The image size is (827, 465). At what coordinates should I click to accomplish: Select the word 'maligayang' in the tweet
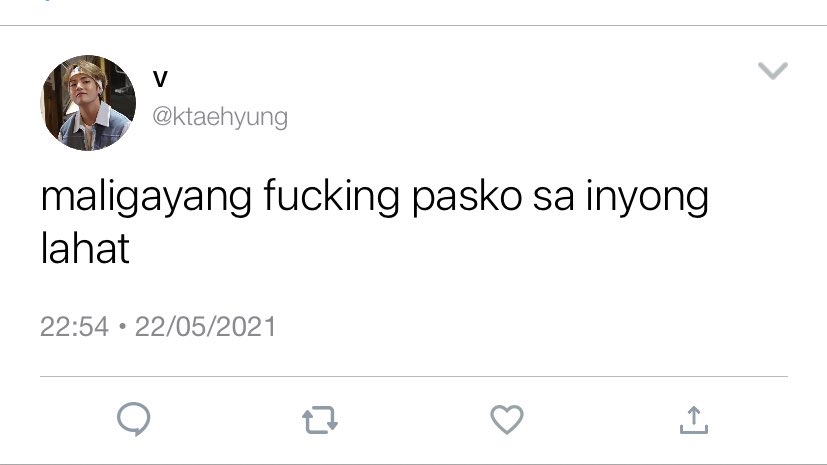tap(146, 197)
